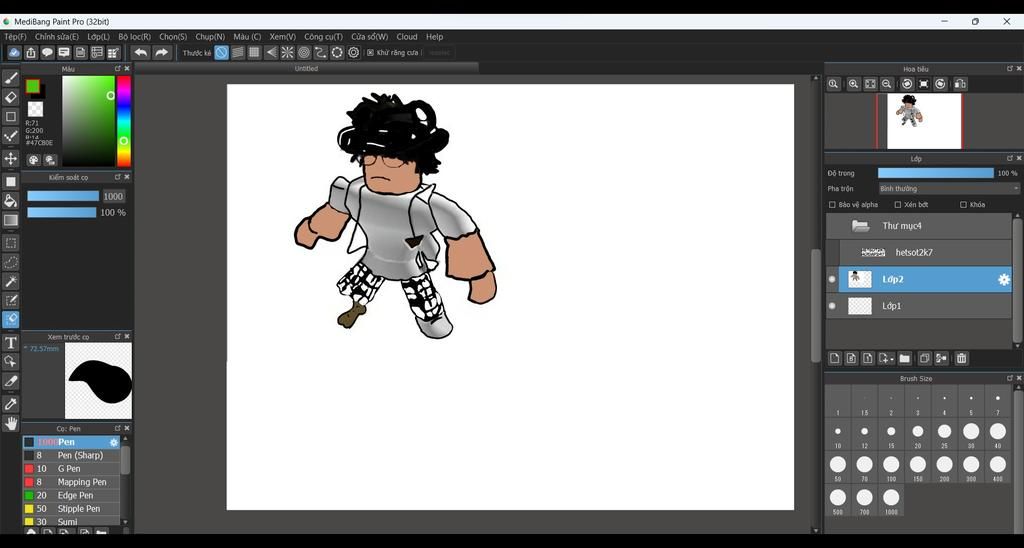Select the Mapping Pen brush
1024x548 pixels.
(x=72, y=482)
